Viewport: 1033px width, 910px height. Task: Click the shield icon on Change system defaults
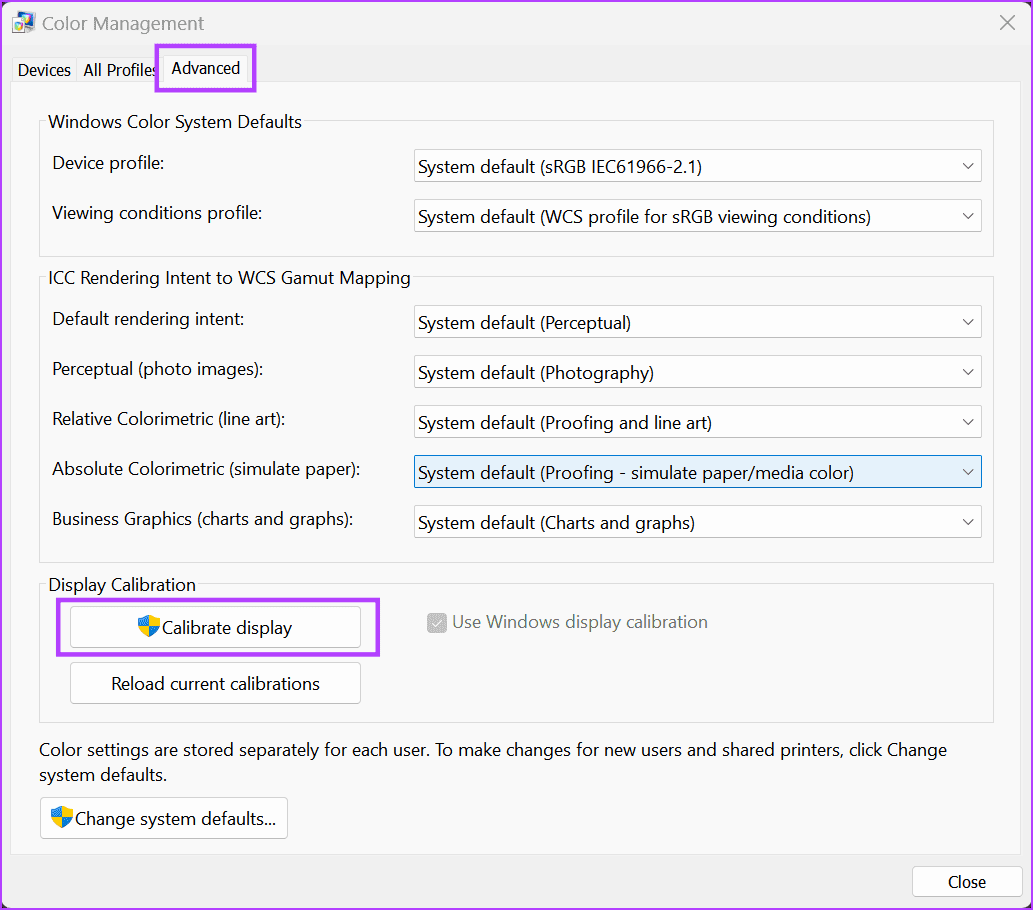[x=62, y=818]
